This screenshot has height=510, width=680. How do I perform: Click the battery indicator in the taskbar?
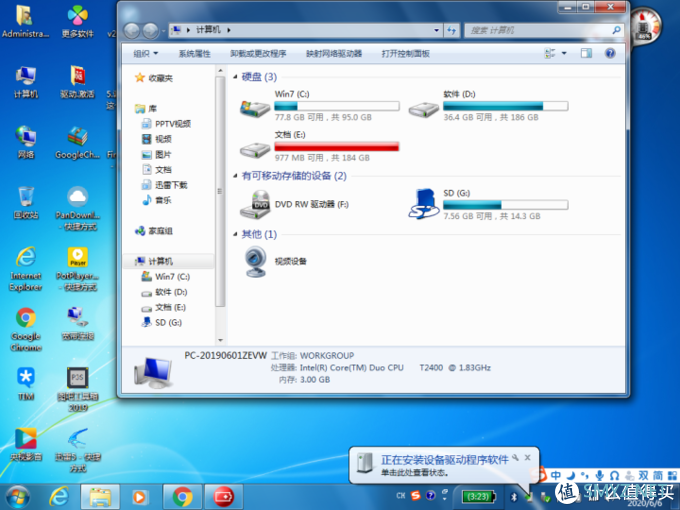[x=479, y=496]
